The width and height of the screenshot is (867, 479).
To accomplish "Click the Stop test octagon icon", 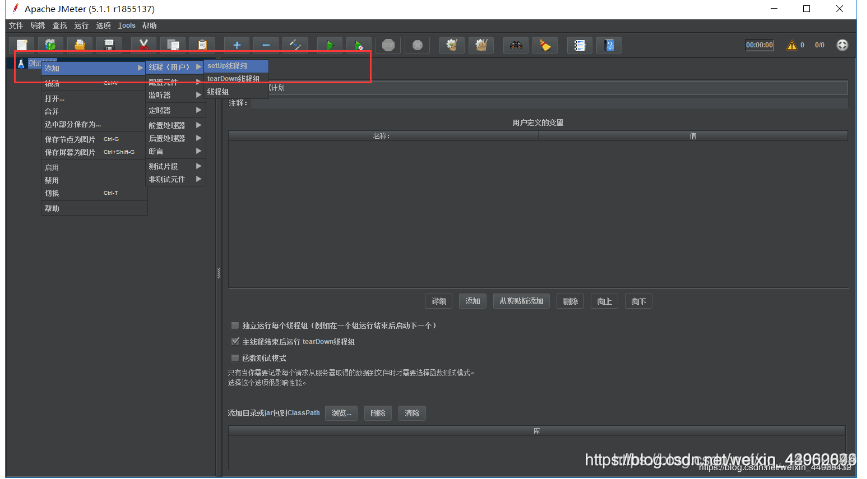I will [388, 45].
